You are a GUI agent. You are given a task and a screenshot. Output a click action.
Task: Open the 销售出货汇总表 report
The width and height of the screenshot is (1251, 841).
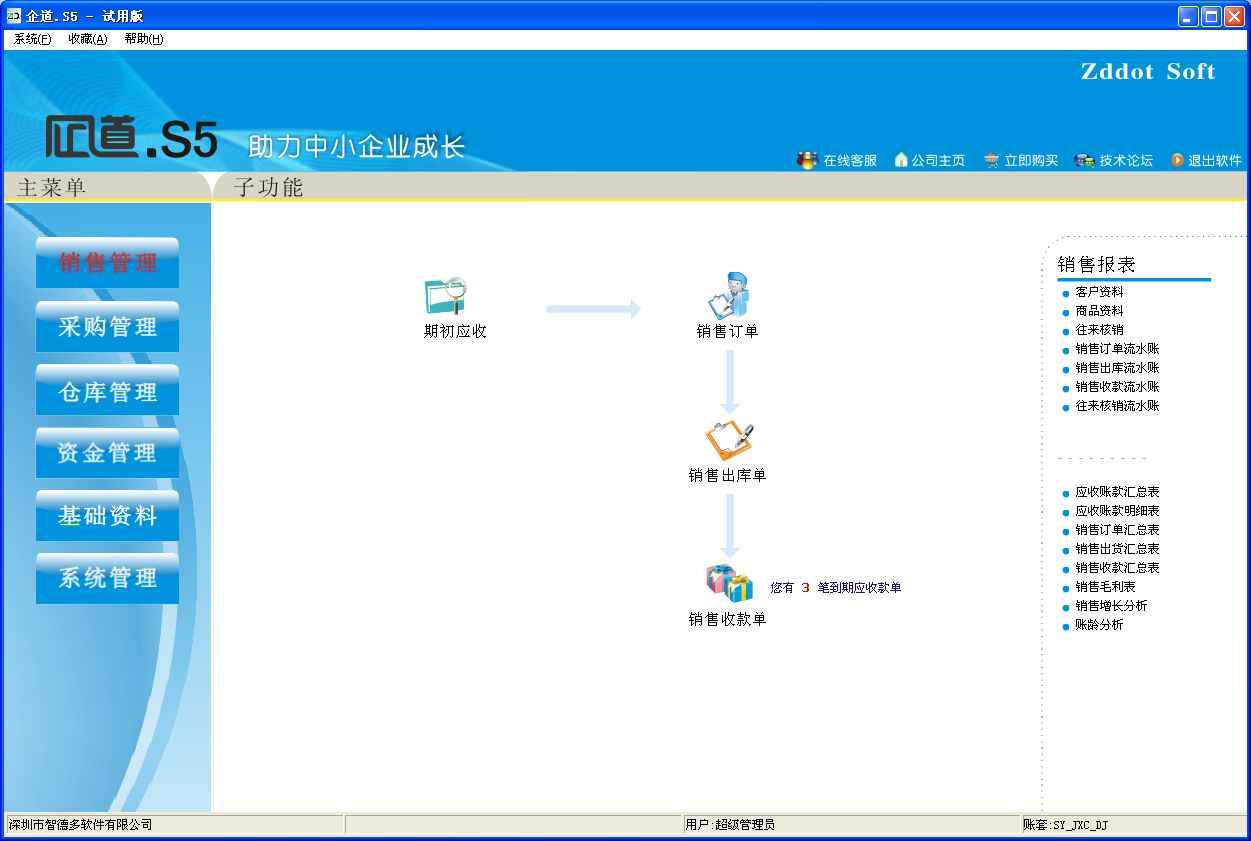click(1117, 549)
